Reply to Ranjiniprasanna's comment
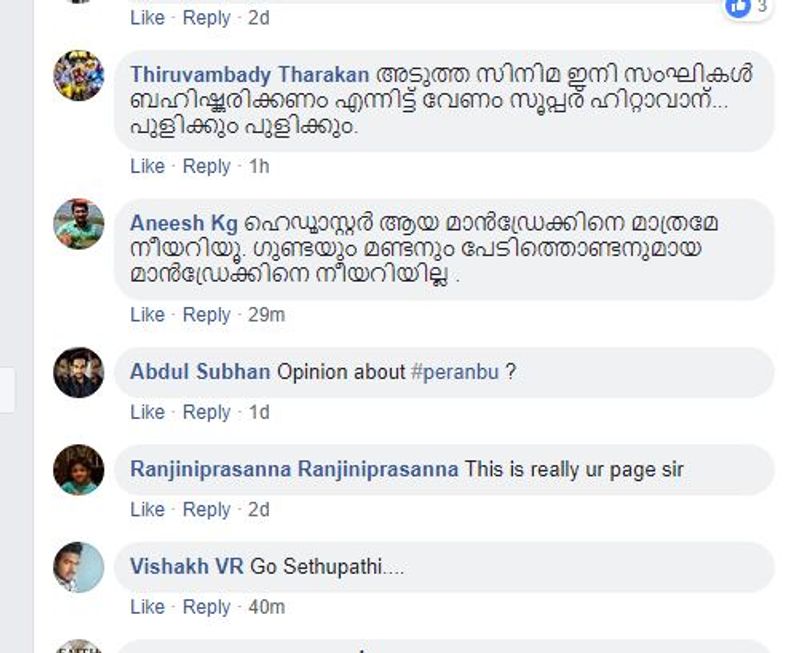This screenshot has width=800, height=653. coord(206,509)
